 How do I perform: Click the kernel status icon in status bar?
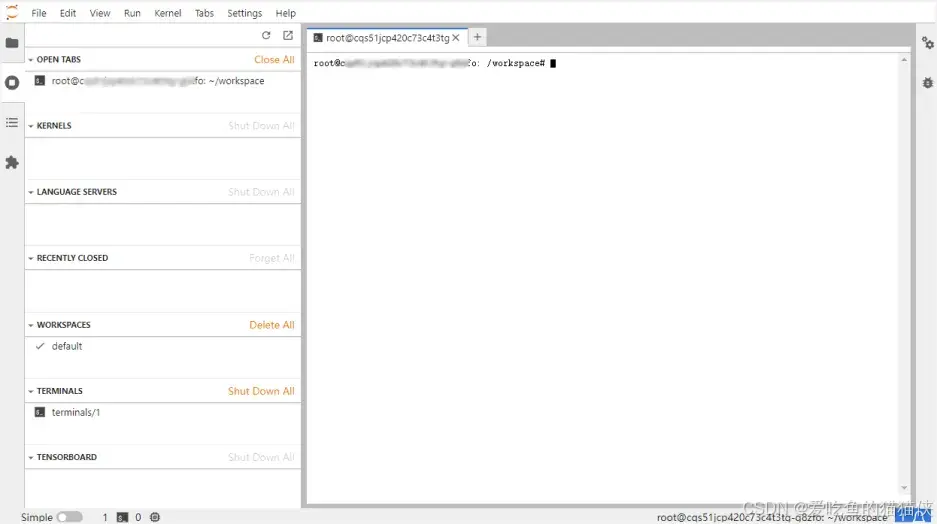click(x=155, y=517)
